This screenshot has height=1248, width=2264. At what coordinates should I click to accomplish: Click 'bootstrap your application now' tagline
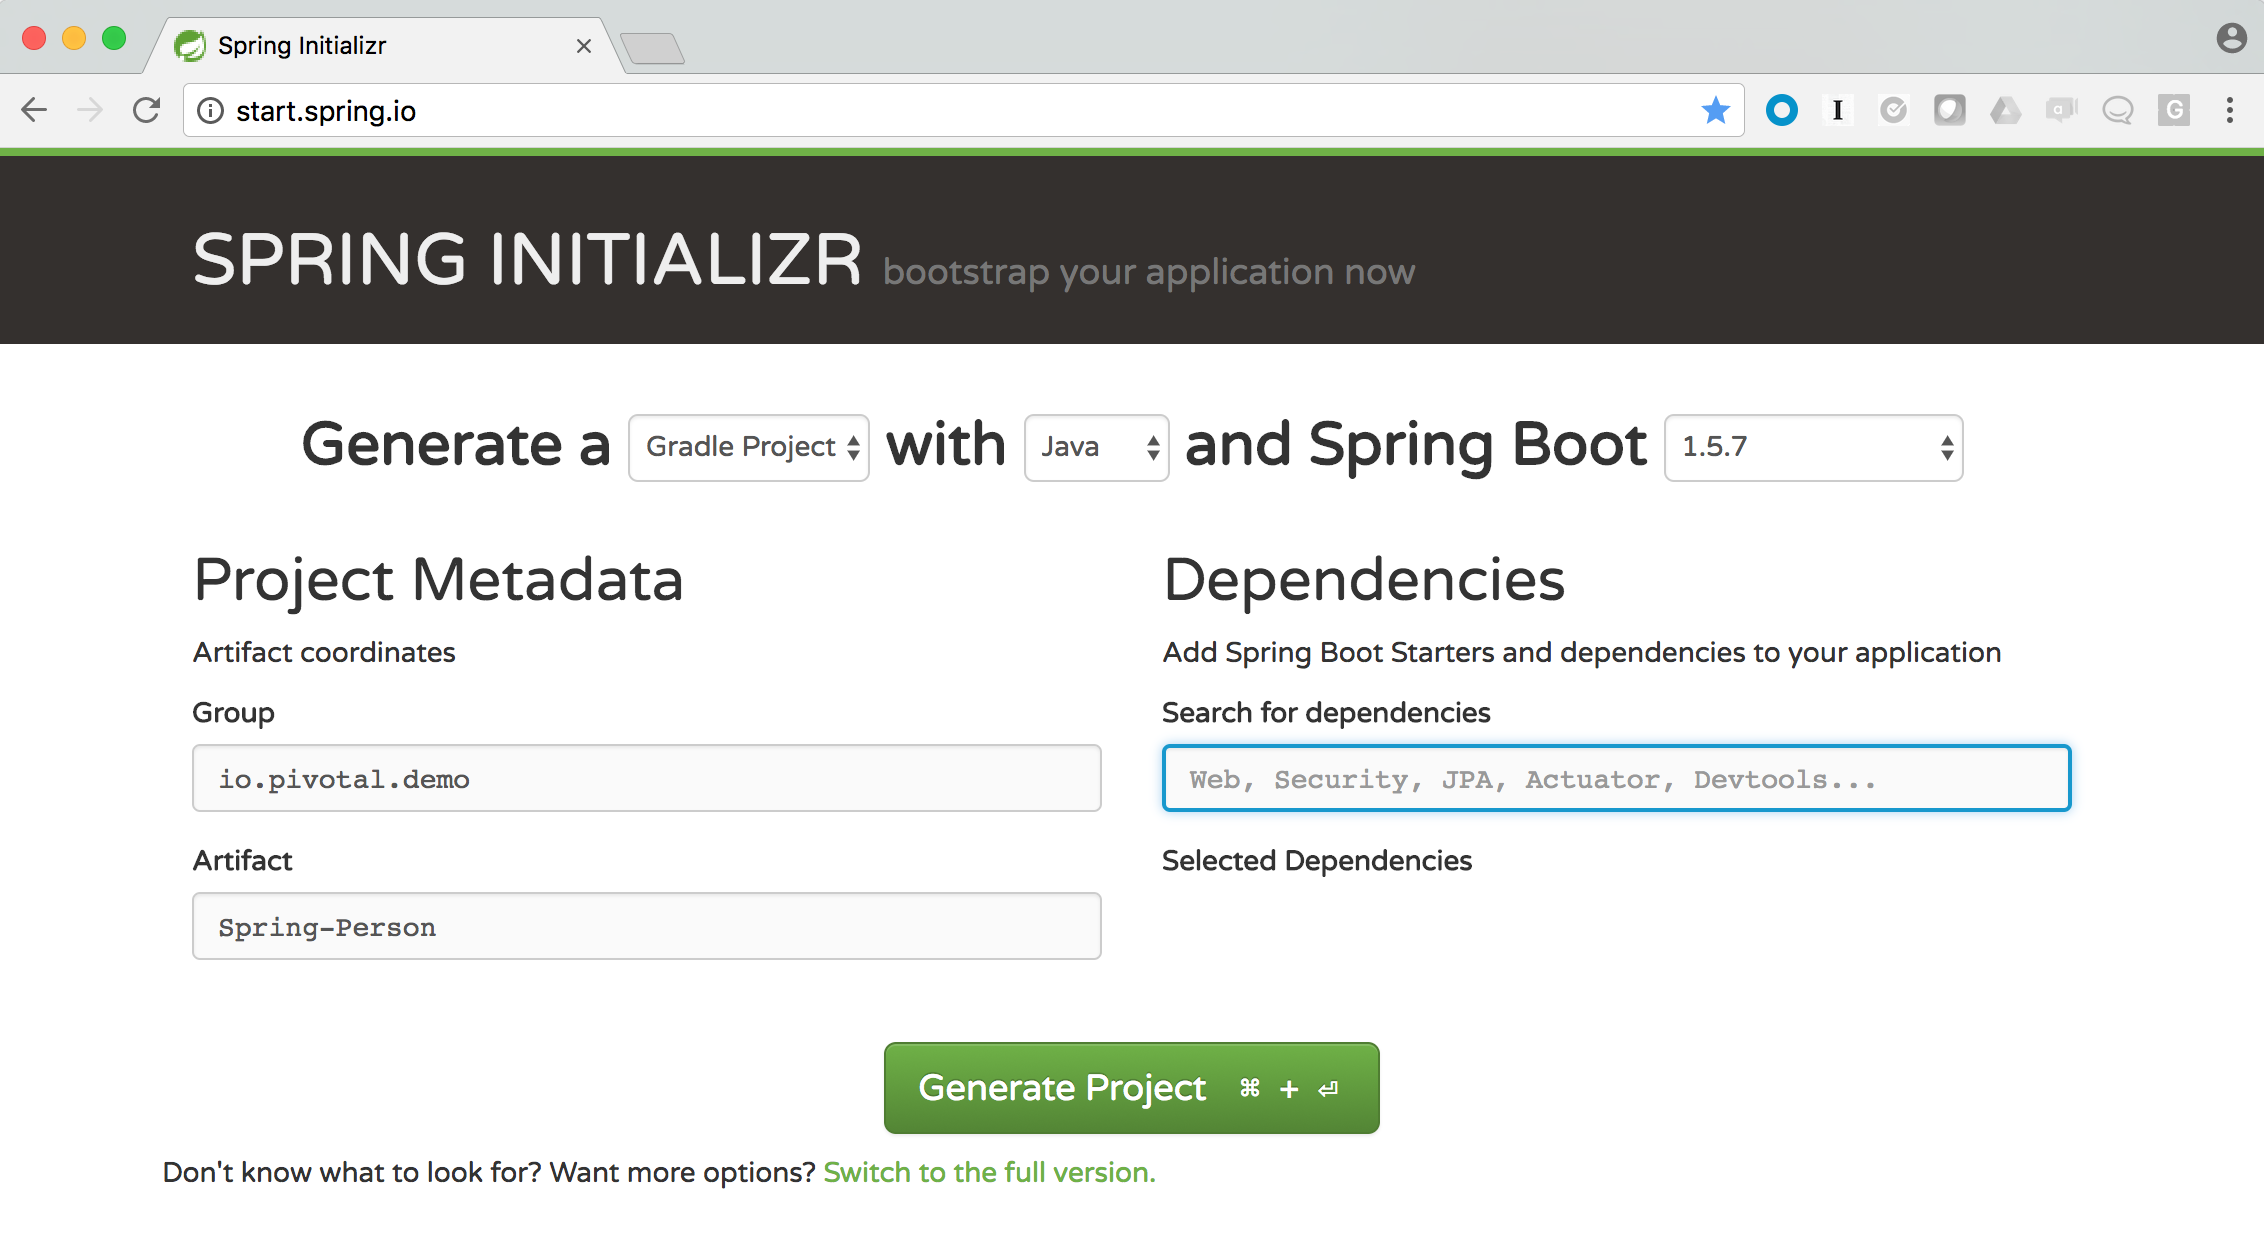[1149, 272]
